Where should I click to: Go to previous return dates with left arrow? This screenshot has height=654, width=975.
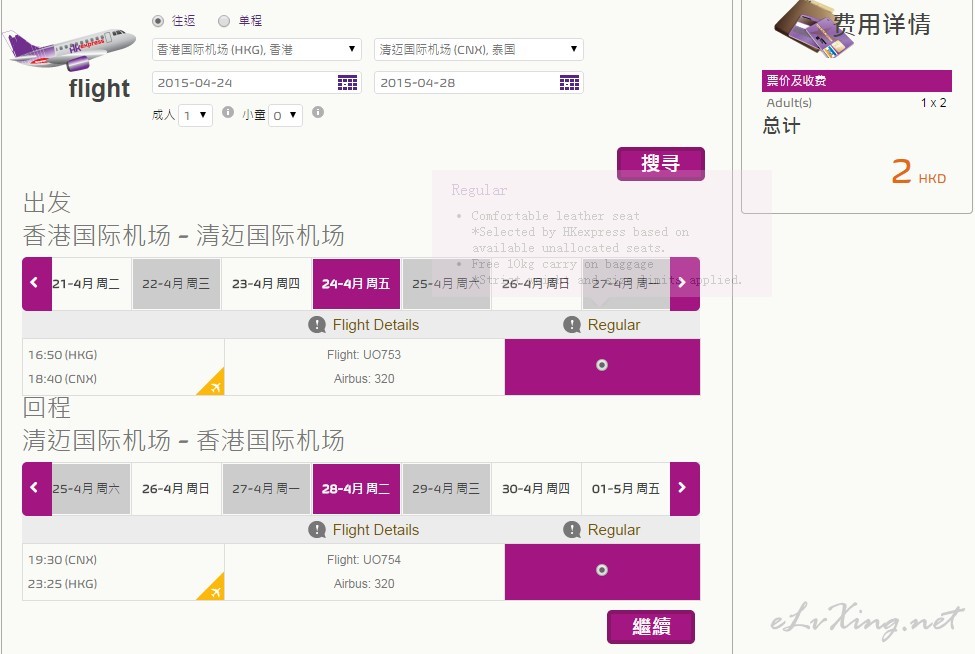point(37,489)
